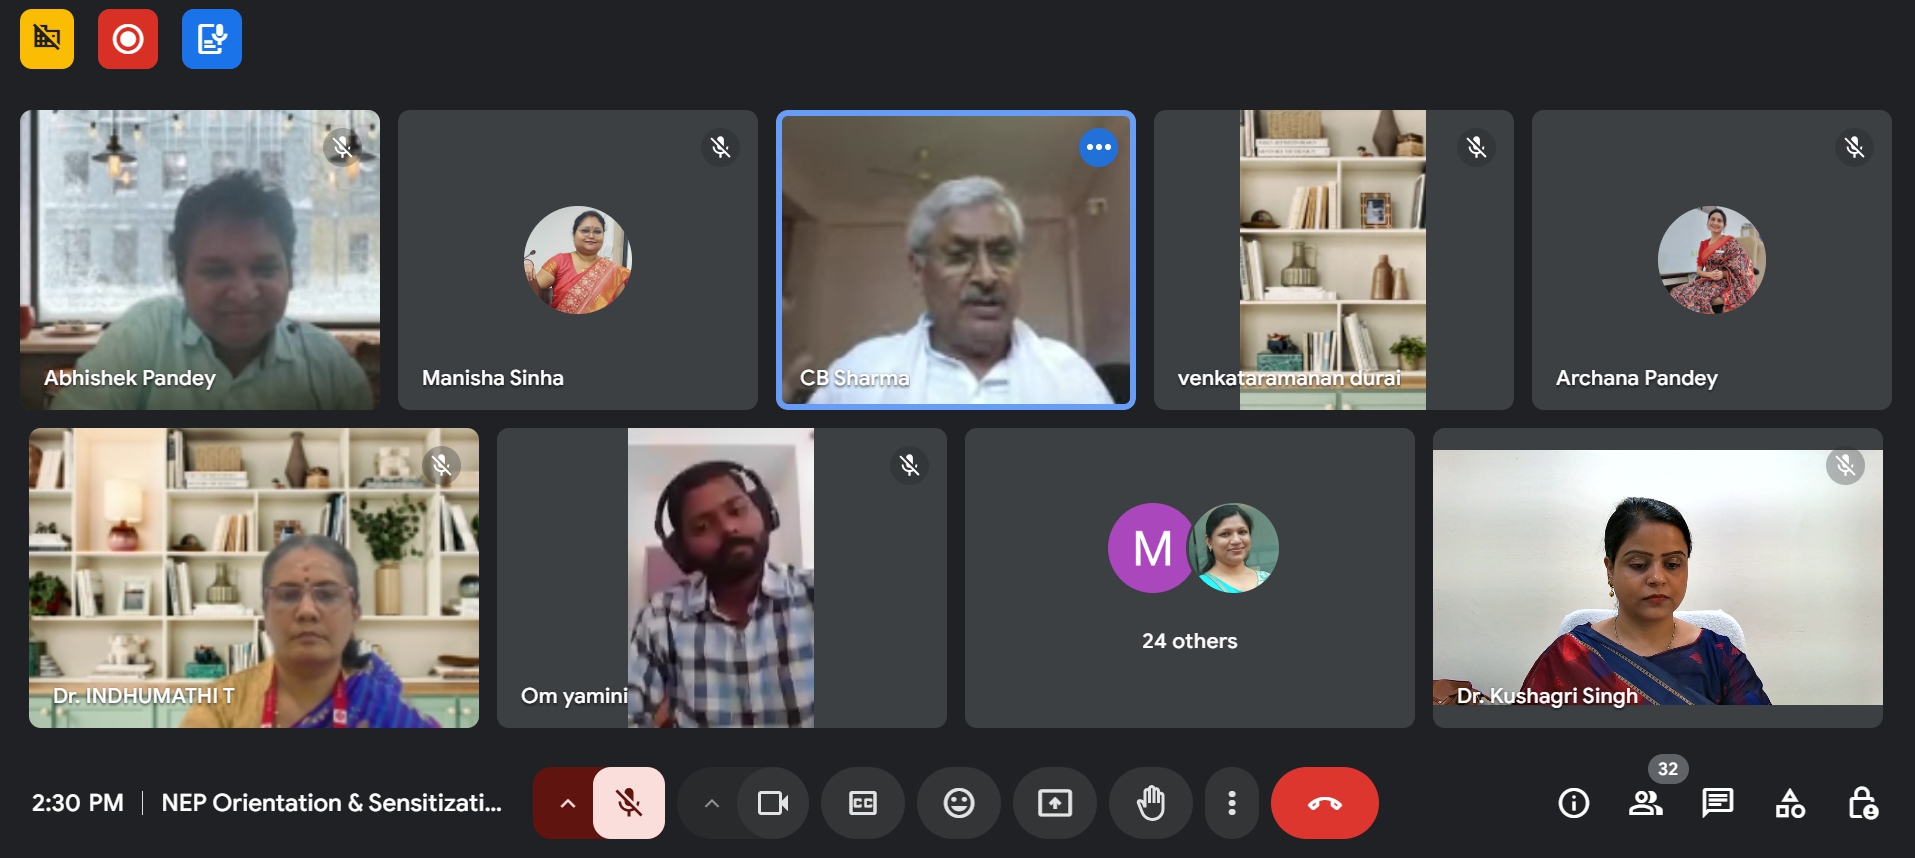1915x858 pixels.
Task: Raise your hand in the meeting
Action: tap(1150, 803)
